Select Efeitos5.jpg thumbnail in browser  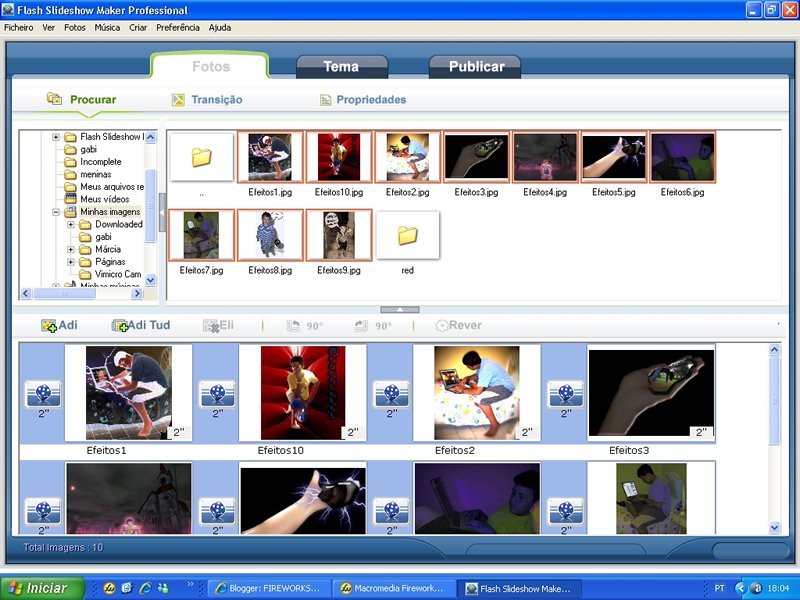(x=614, y=157)
